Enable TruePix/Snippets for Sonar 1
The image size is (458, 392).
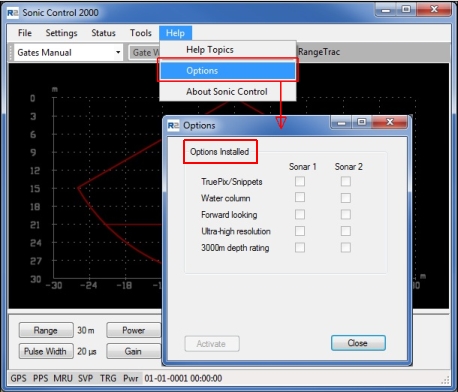(x=300, y=181)
